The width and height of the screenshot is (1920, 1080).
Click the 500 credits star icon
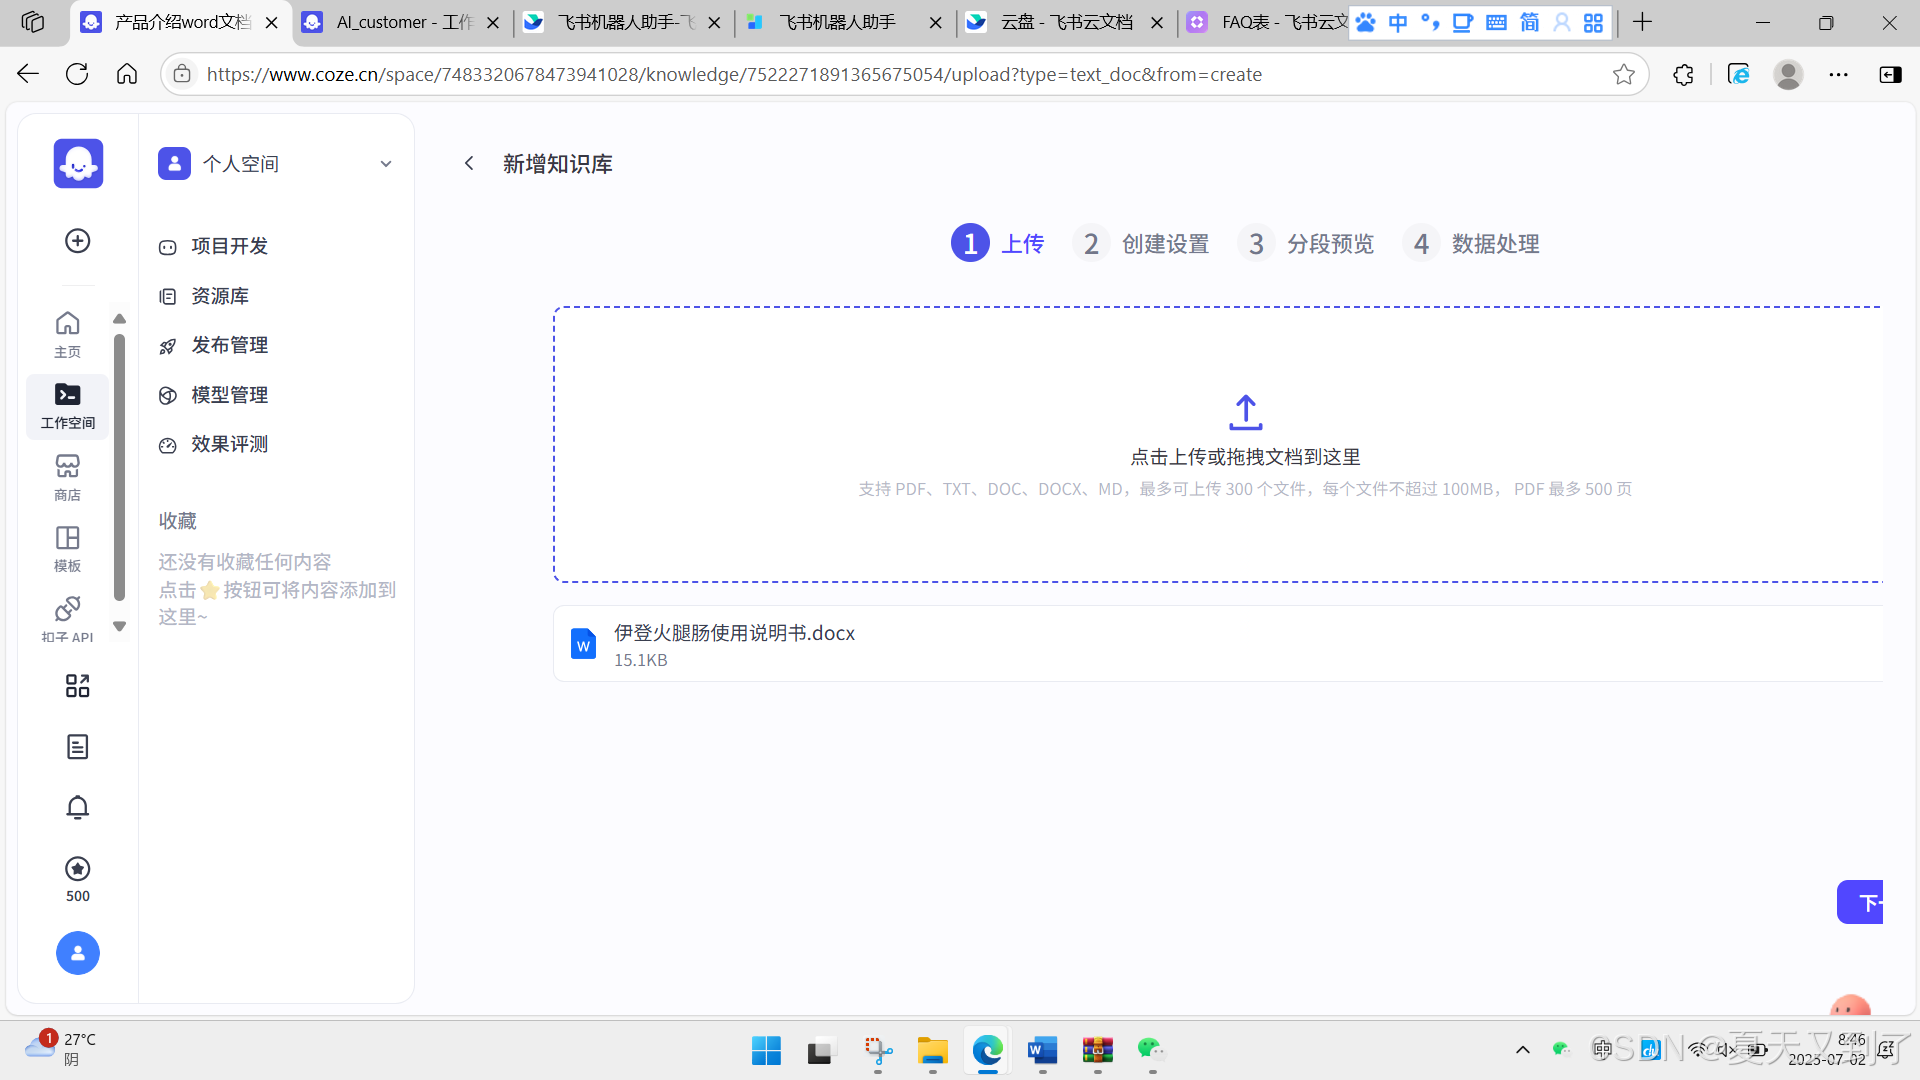78,869
